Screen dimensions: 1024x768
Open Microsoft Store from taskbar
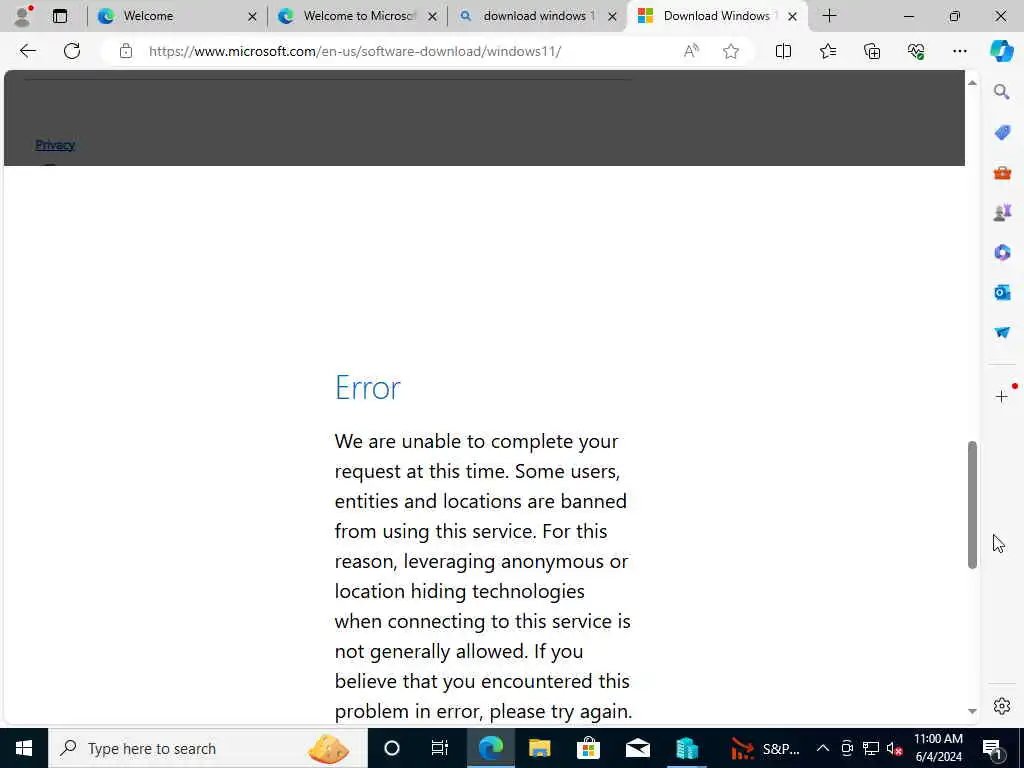point(588,748)
